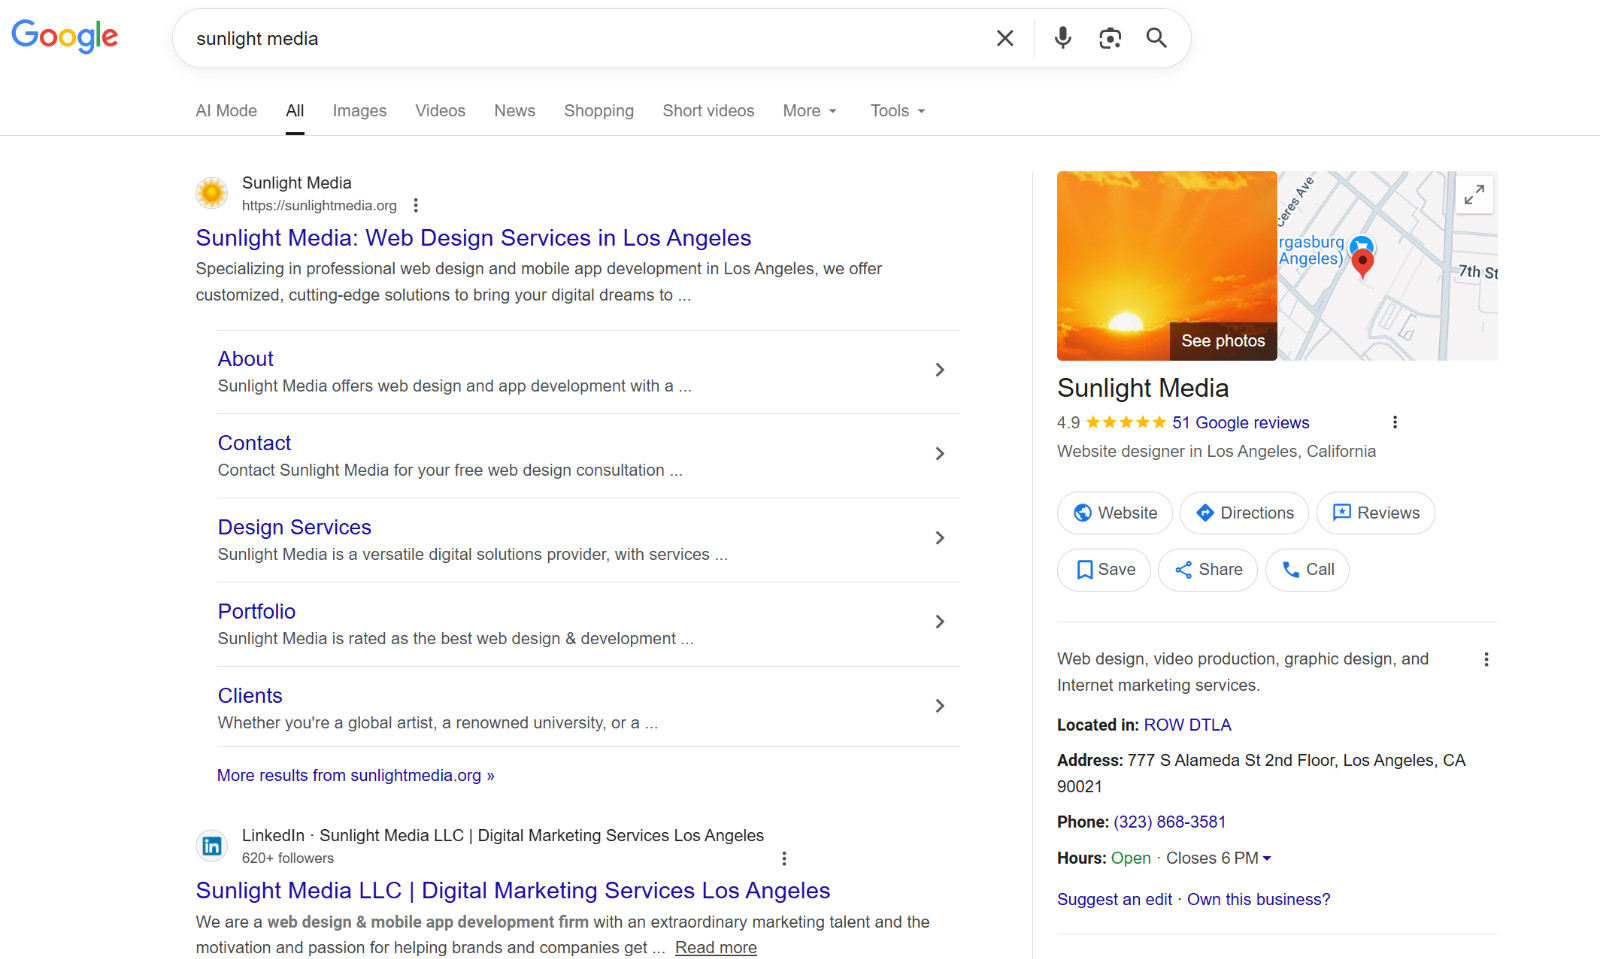The image size is (1600, 959).
Task: Click chevron on Design Services row
Action: click(940, 538)
